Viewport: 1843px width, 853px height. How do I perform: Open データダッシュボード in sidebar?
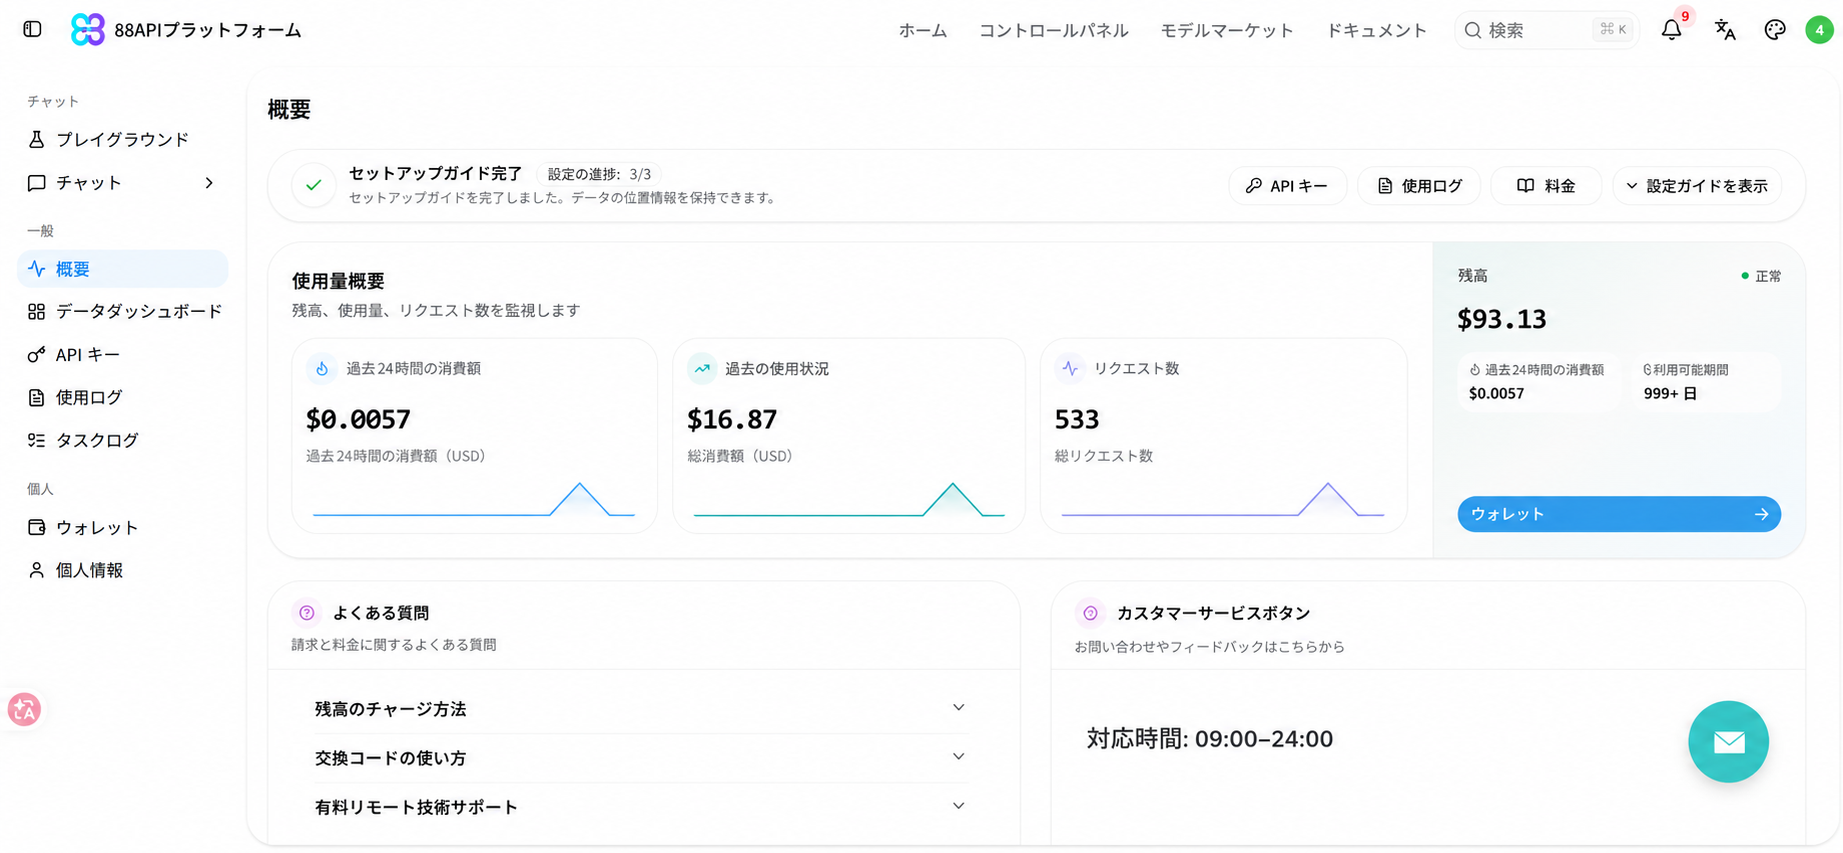[x=122, y=312]
